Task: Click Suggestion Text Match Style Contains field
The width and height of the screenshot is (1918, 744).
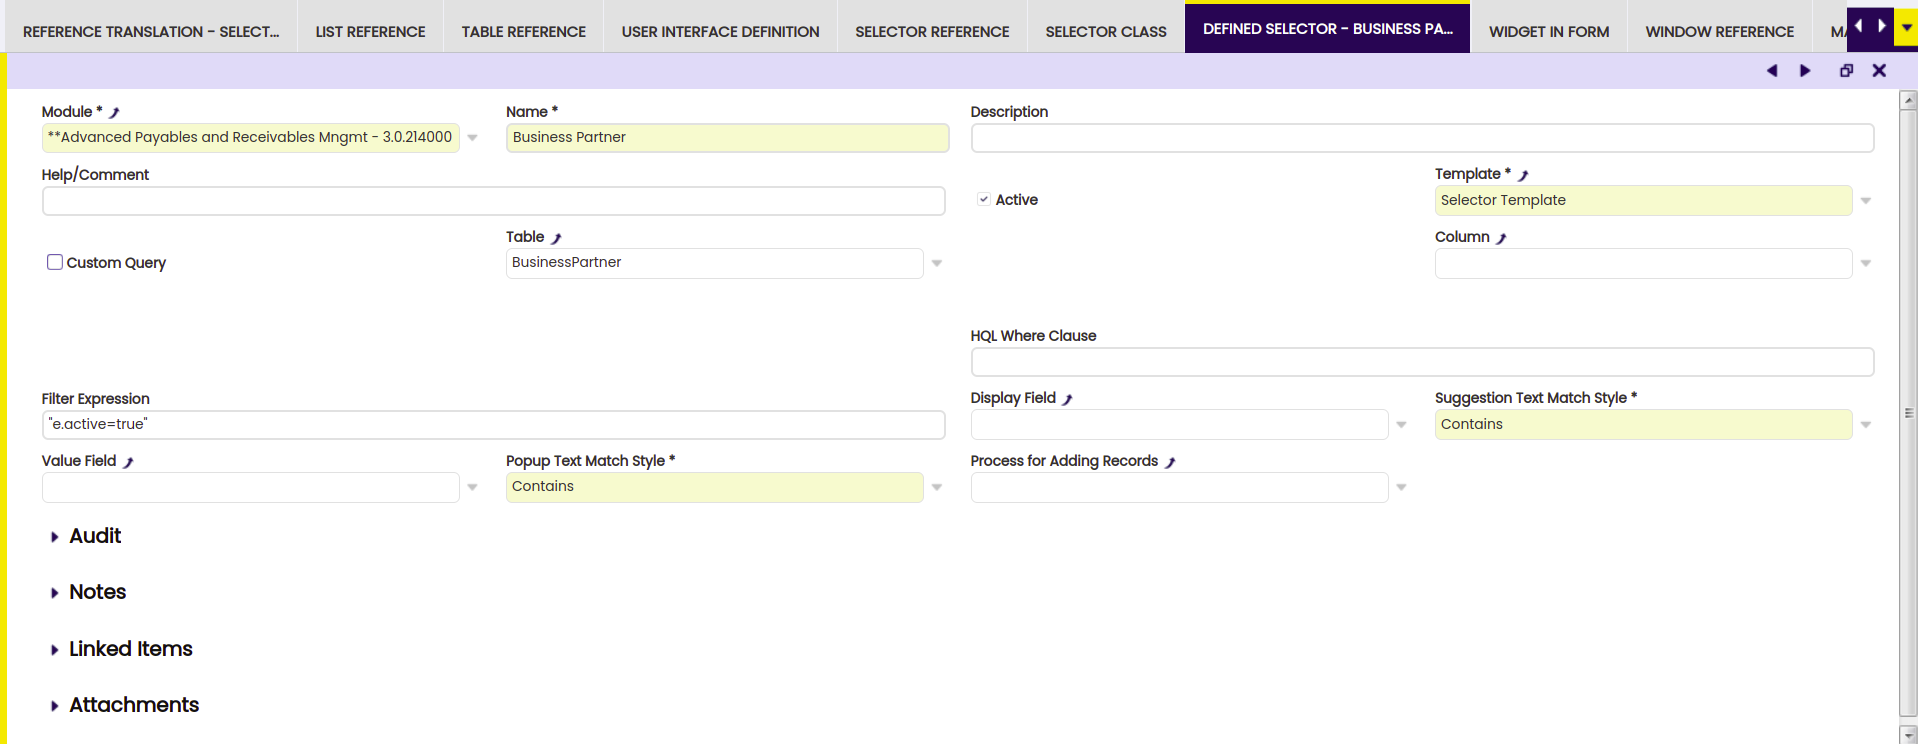Action: pyautogui.click(x=1643, y=425)
